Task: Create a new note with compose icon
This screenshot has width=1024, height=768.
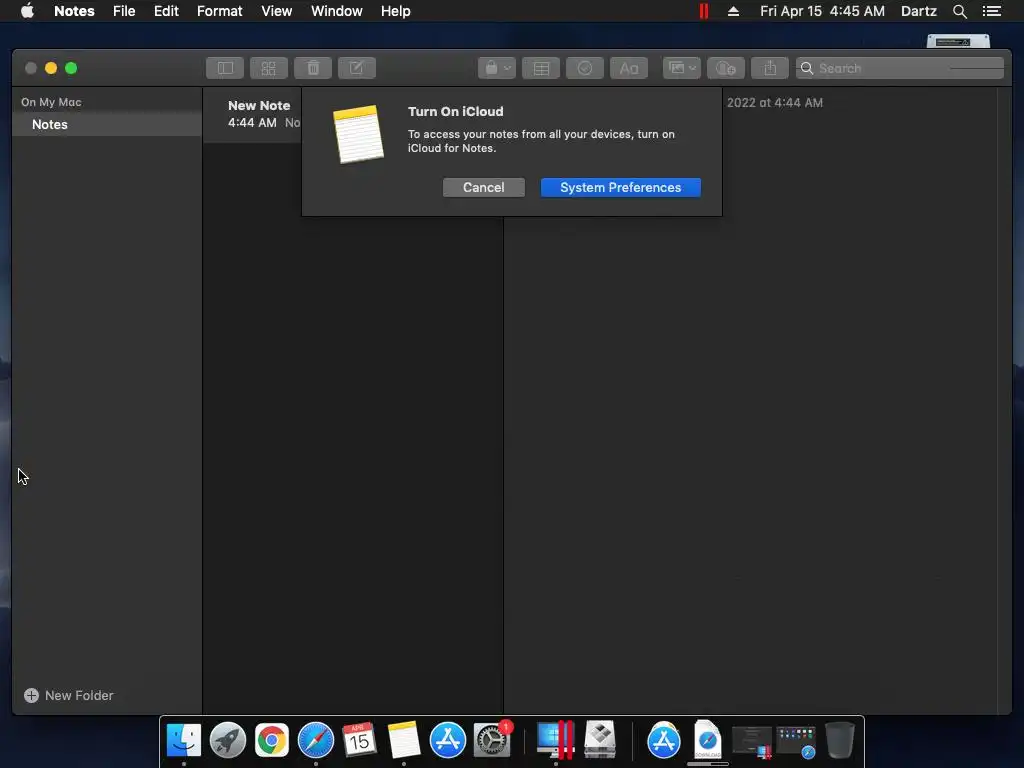Action: (357, 68)
